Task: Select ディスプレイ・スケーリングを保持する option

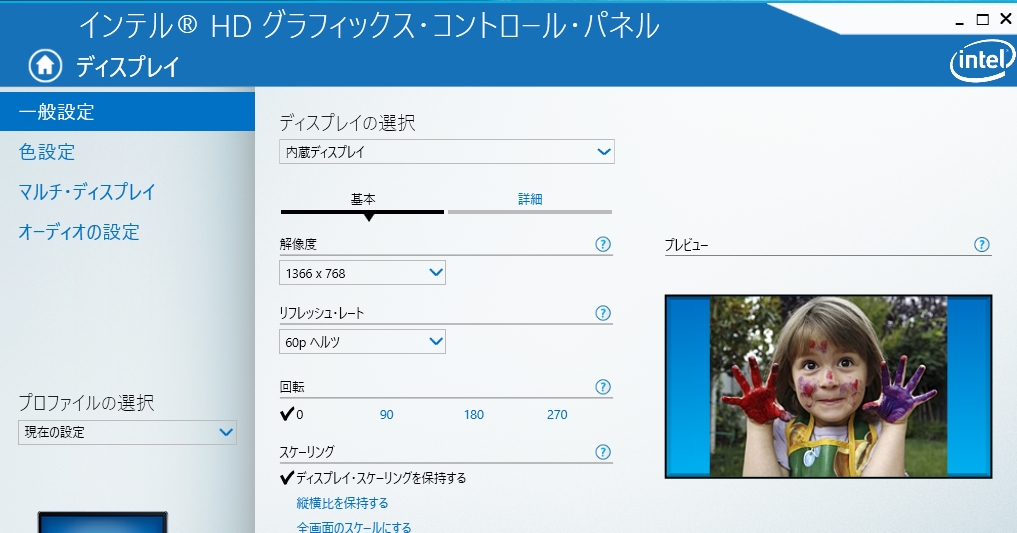Action: pos(373,478)
